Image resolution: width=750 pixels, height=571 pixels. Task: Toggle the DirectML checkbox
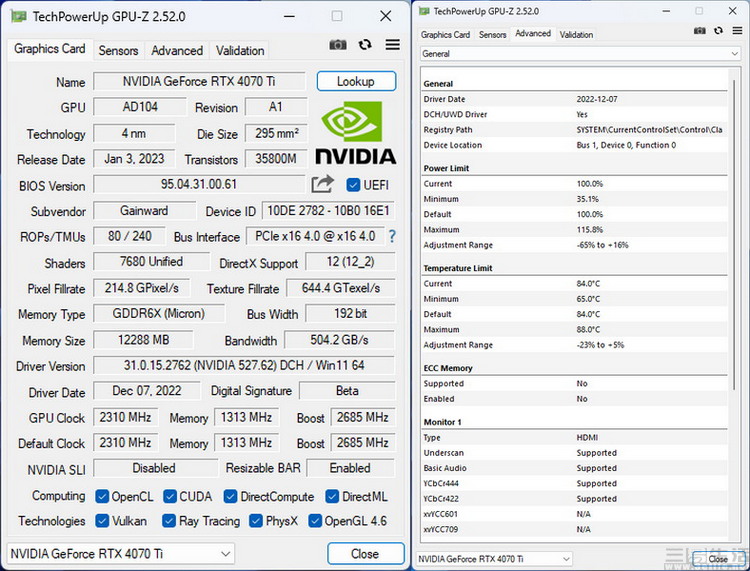pyautogui.click(x=332, y=496)
